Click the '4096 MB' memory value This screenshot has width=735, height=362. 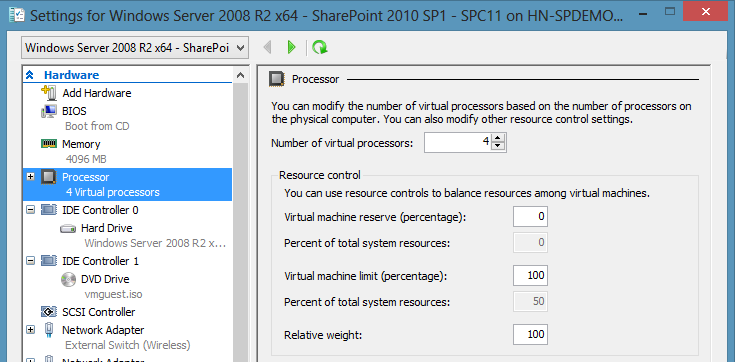[86, 159]
